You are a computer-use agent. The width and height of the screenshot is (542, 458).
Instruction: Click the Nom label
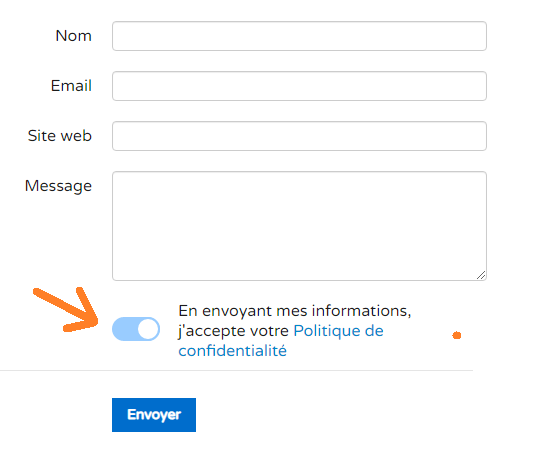pos(74,36)
